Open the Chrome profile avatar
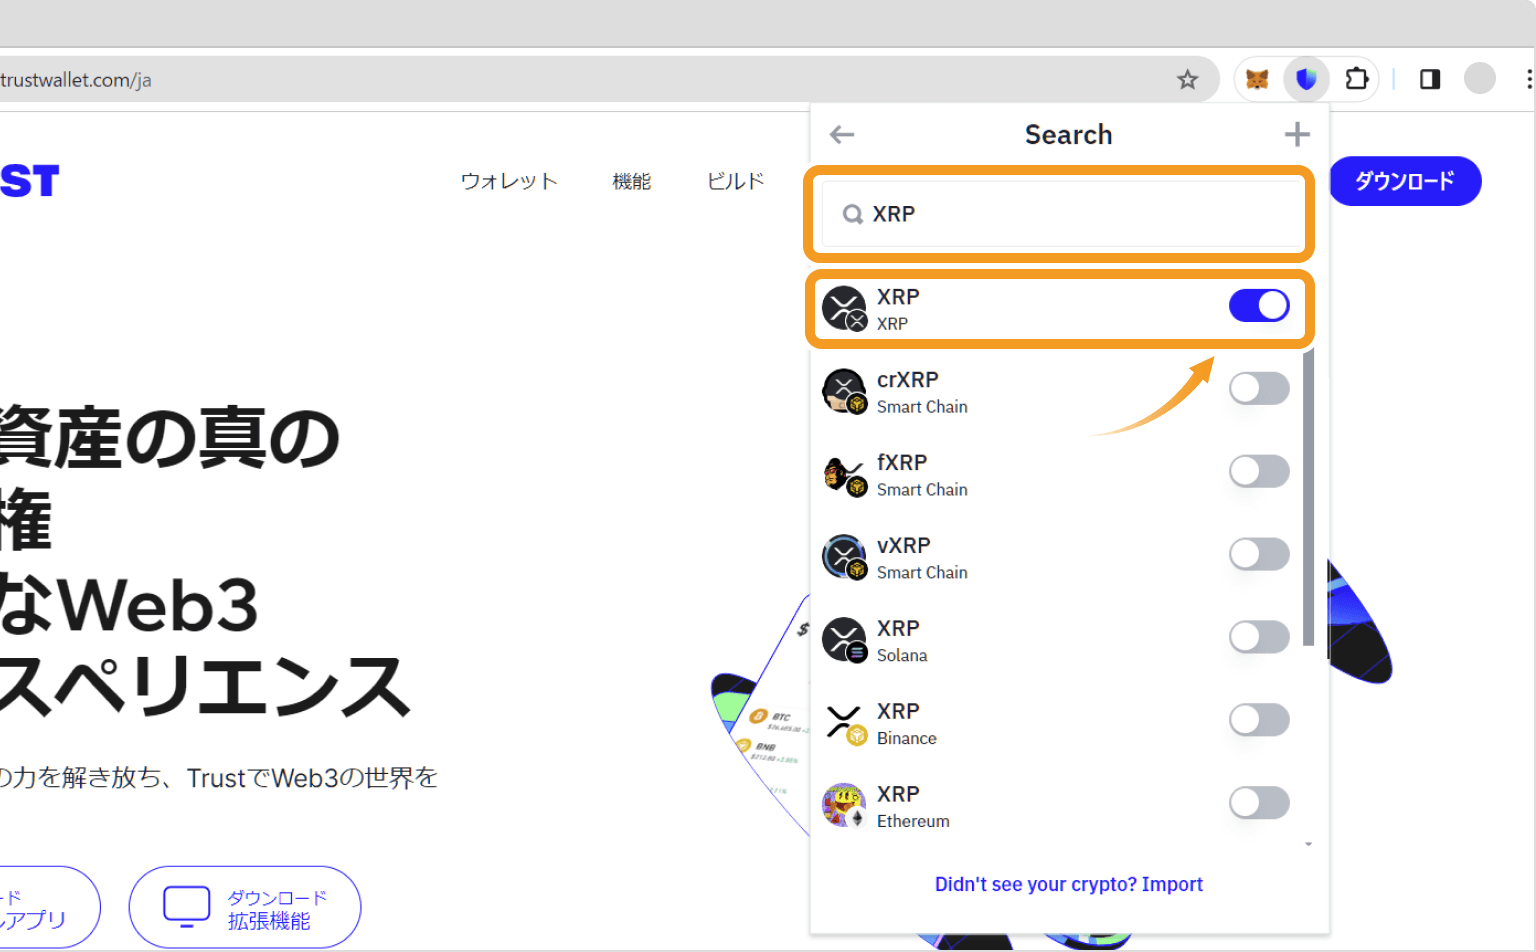 click(x=1479, y=78)
